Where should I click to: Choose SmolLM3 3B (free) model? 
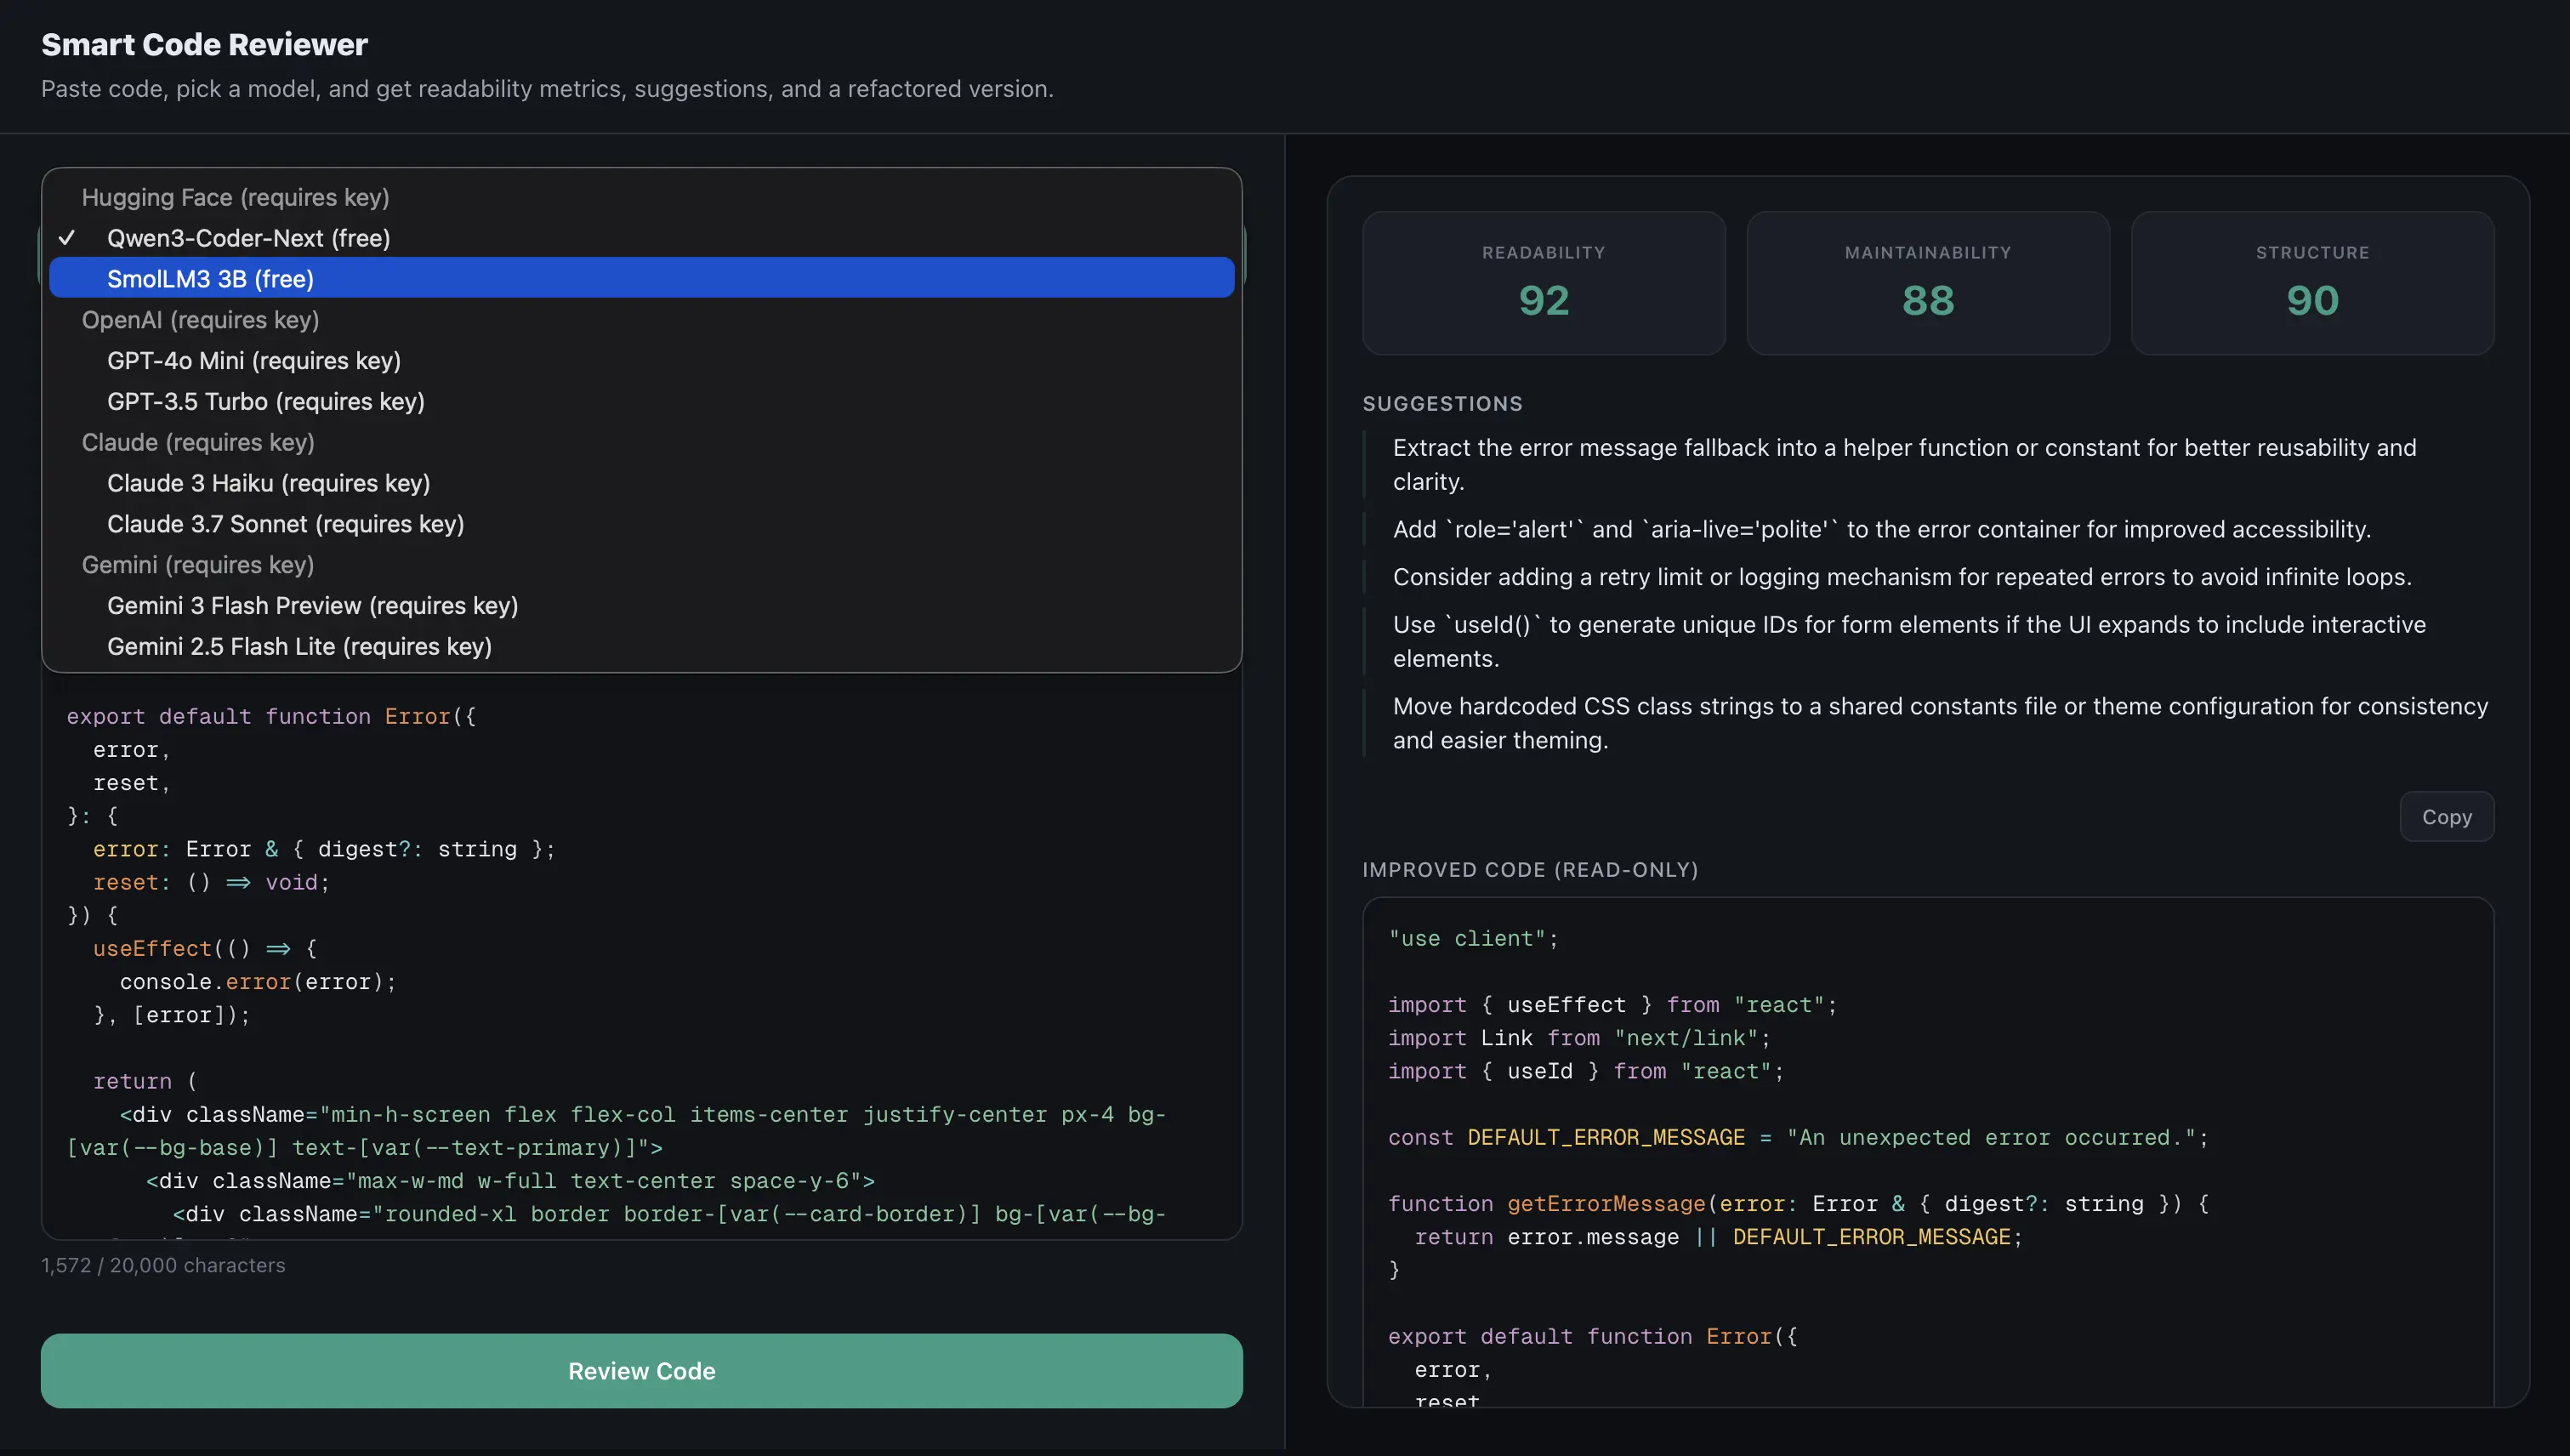point(210,279)
